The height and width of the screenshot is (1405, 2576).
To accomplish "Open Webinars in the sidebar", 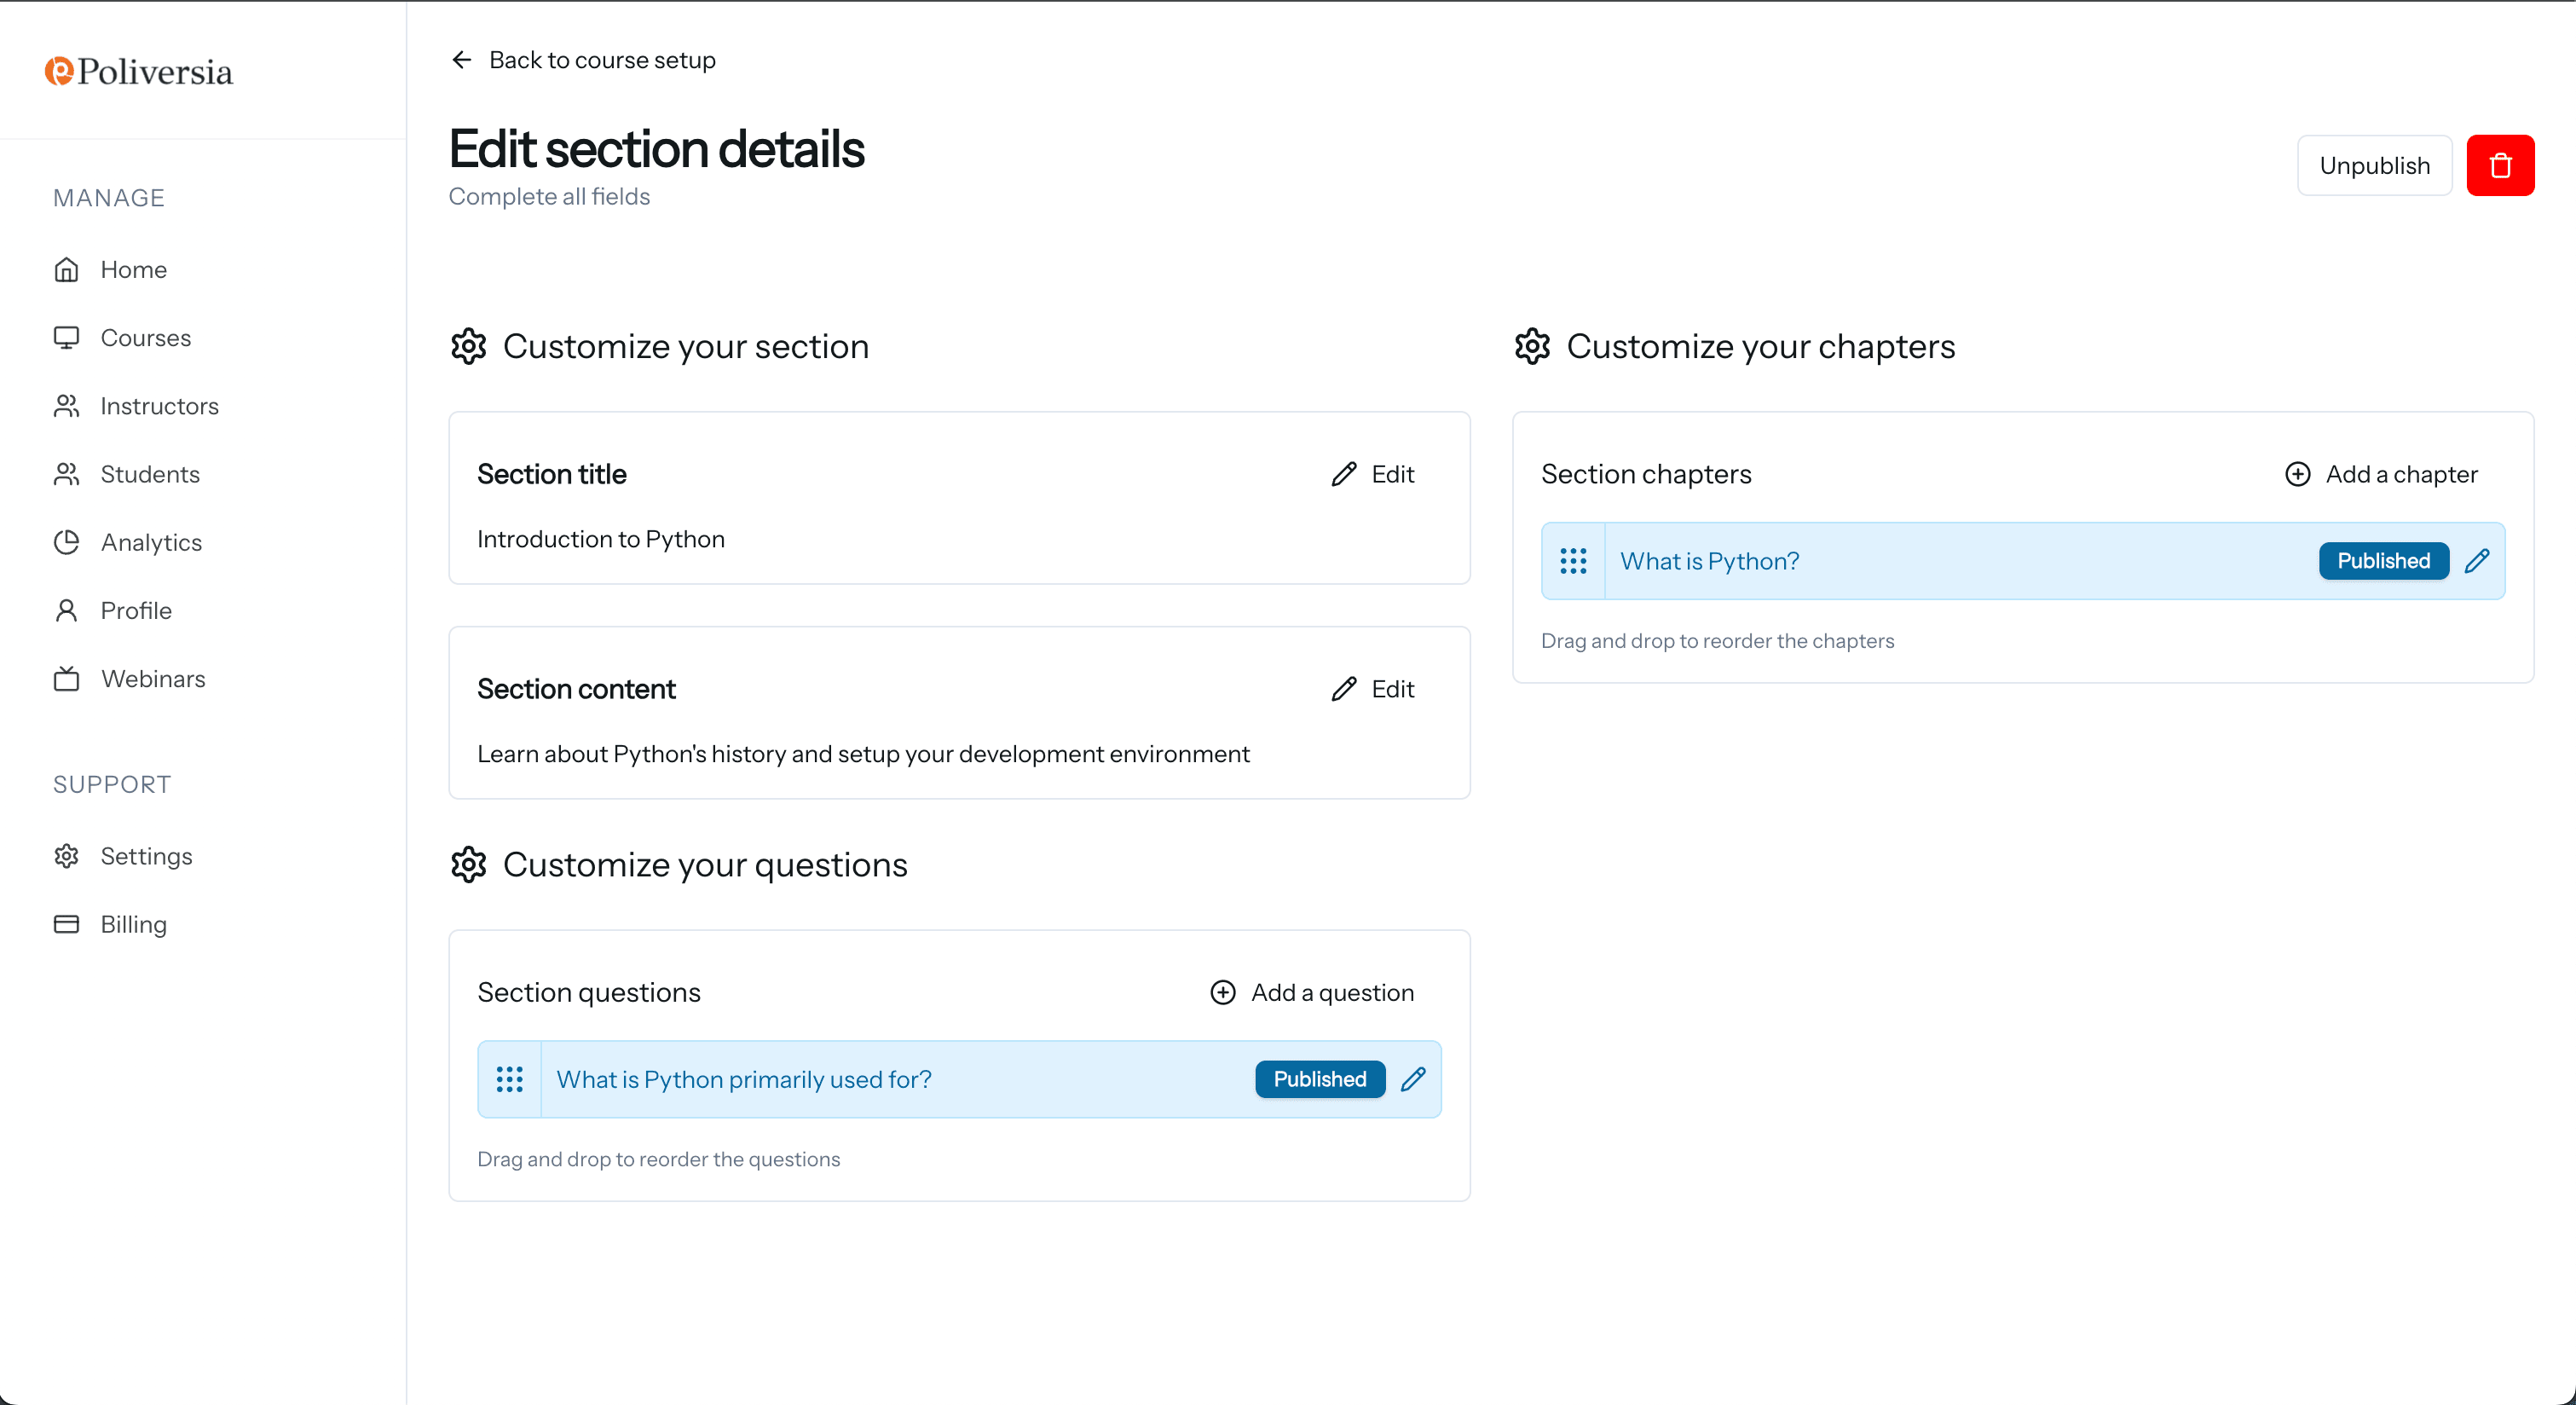I will [x=153, y=678].
